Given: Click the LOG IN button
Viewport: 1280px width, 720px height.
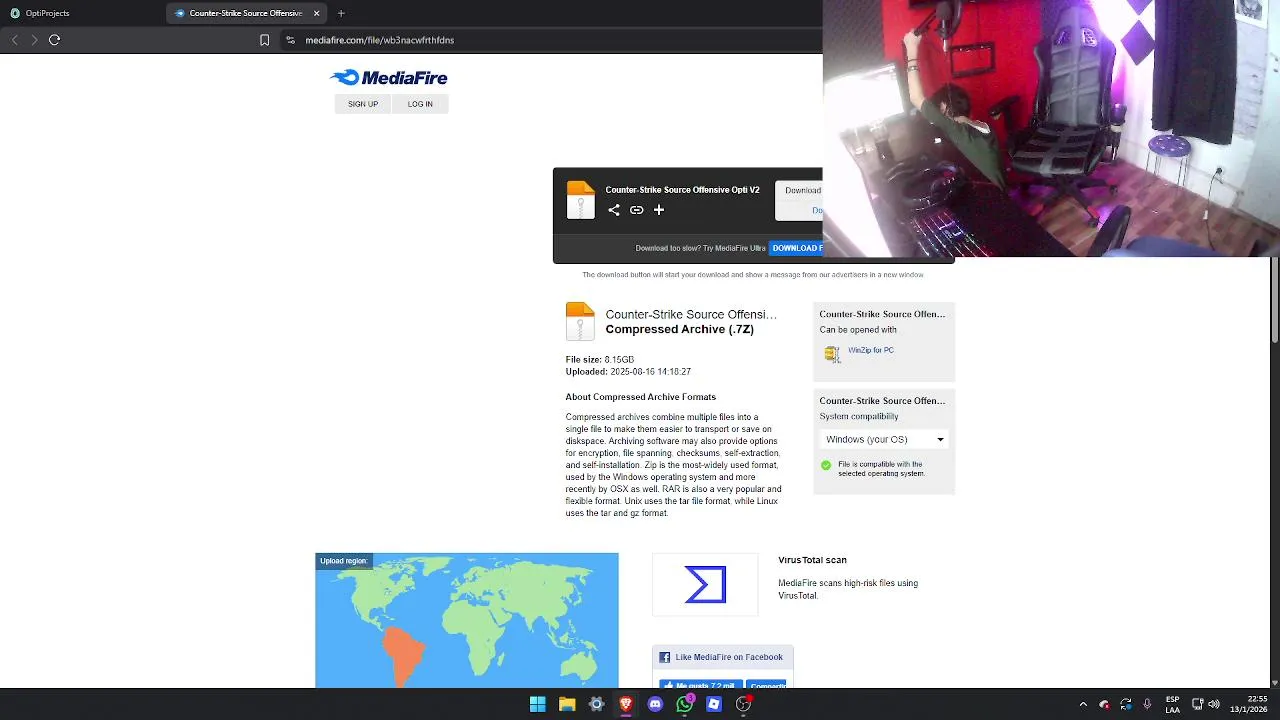Looking at the screenshot, I should click(420, 104).
